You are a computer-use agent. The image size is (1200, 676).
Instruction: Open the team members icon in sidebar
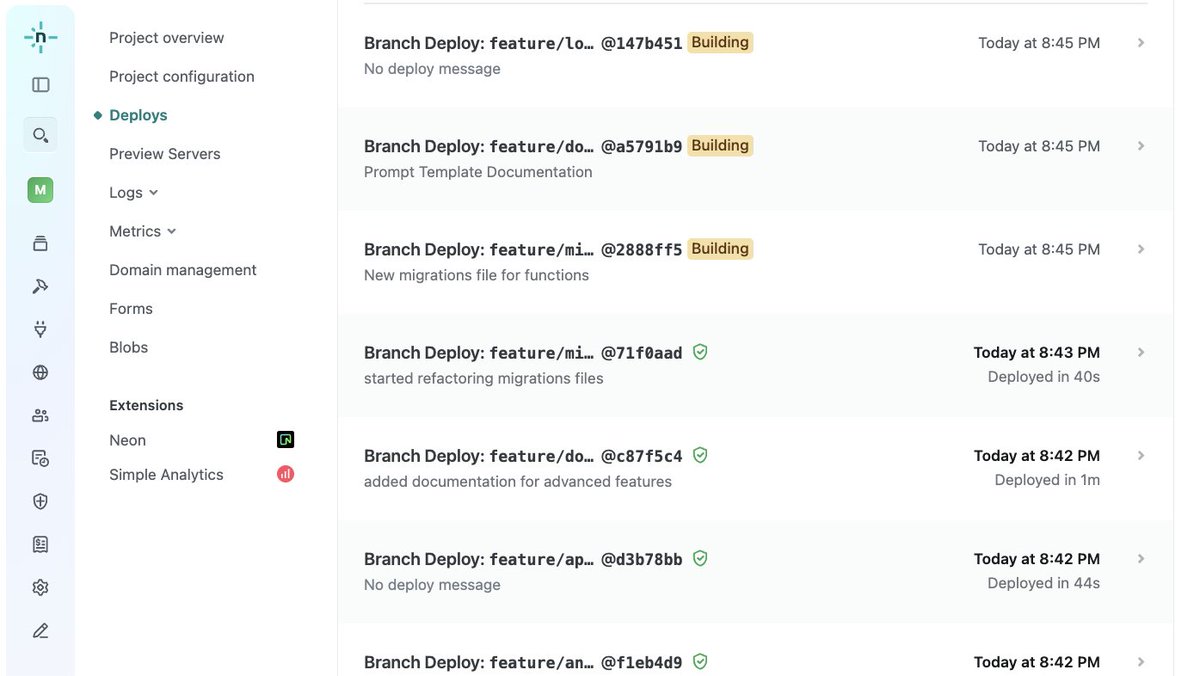click(40, 415)
